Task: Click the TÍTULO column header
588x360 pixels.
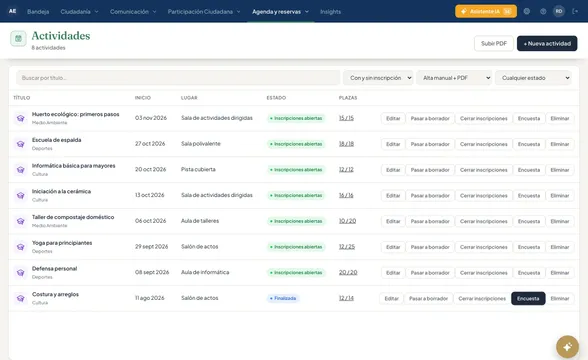Action: pyautogui.click(x=22, y=98)
